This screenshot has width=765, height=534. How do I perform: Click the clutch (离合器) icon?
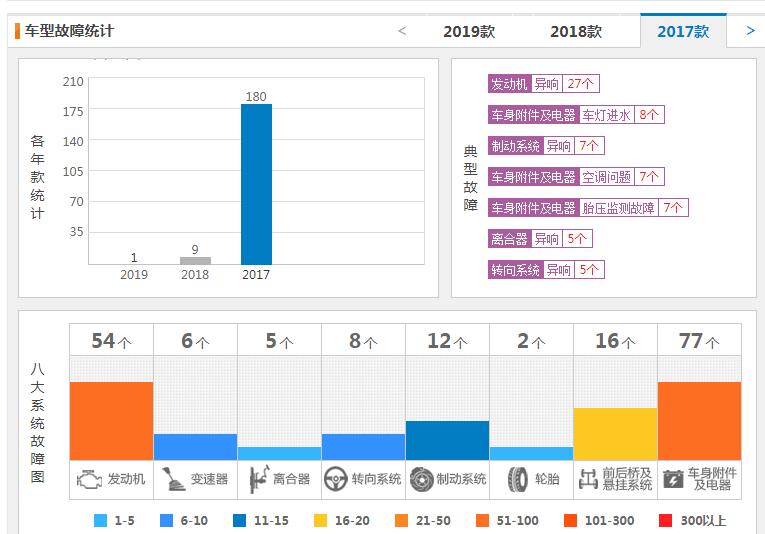pyautogui.click(x=259, y=479)
